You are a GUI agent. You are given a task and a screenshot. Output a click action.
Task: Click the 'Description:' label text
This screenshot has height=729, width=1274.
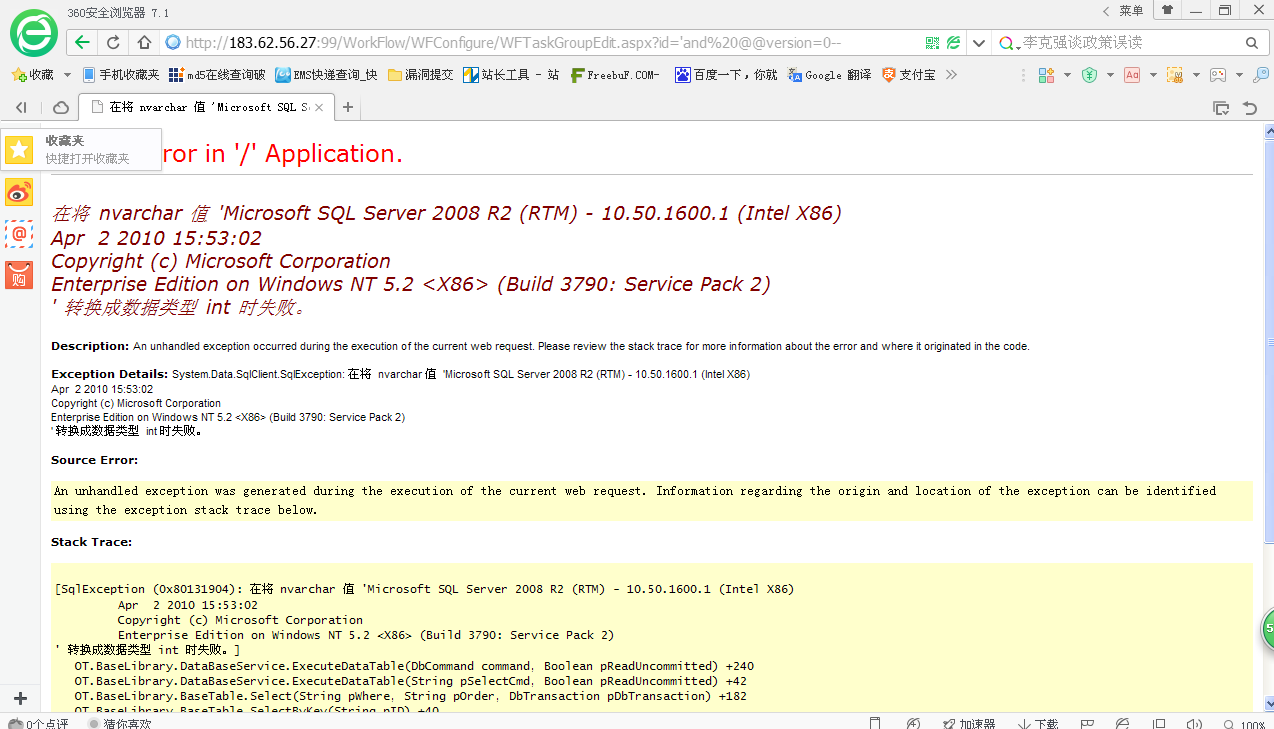click(x=90, y=346)
